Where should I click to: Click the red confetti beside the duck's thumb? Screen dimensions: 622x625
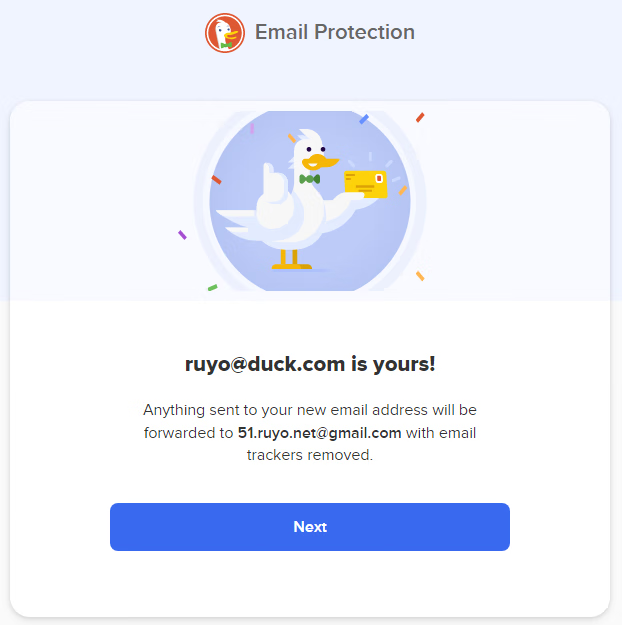point(216,179)
